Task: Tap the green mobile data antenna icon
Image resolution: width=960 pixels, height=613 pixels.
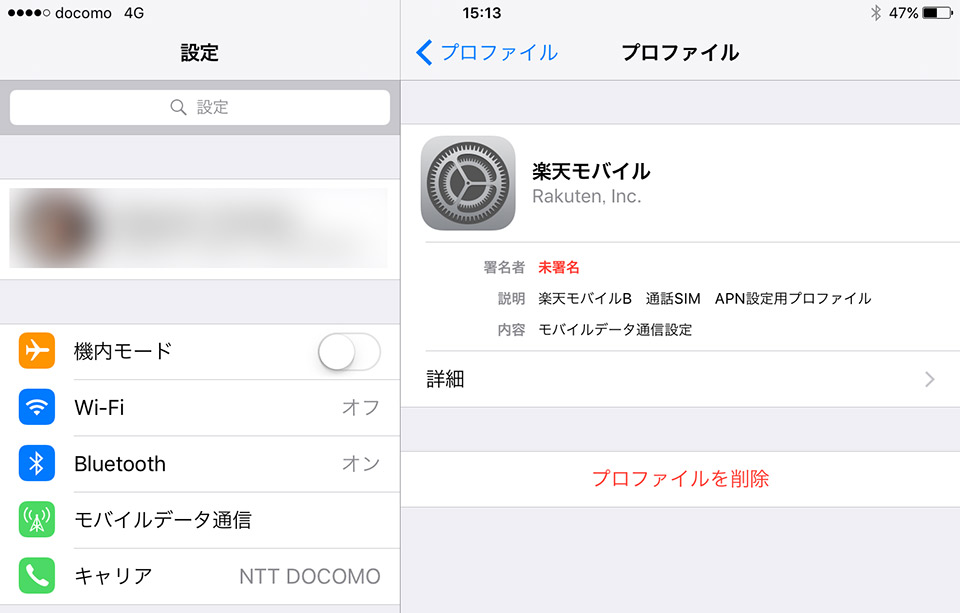Action: [x=37, y=519]
